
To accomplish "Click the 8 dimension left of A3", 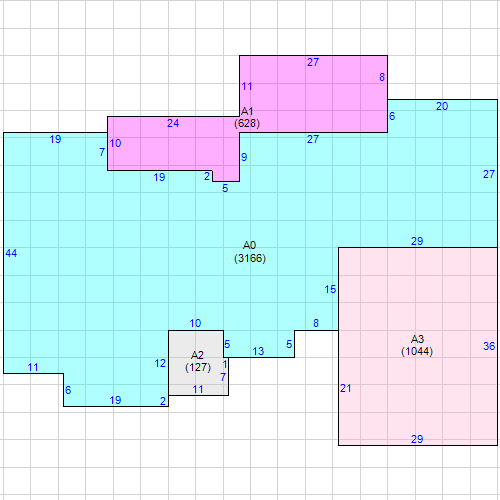I will pyautogui.click(x=316, y=323).
